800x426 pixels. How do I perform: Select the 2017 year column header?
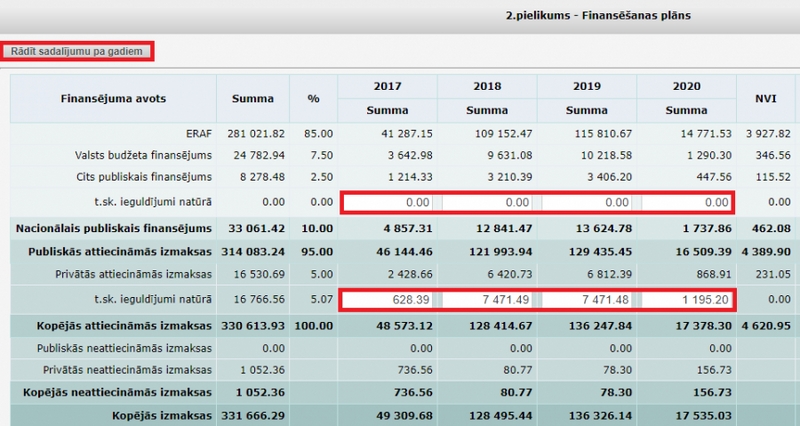coord(387,86)
